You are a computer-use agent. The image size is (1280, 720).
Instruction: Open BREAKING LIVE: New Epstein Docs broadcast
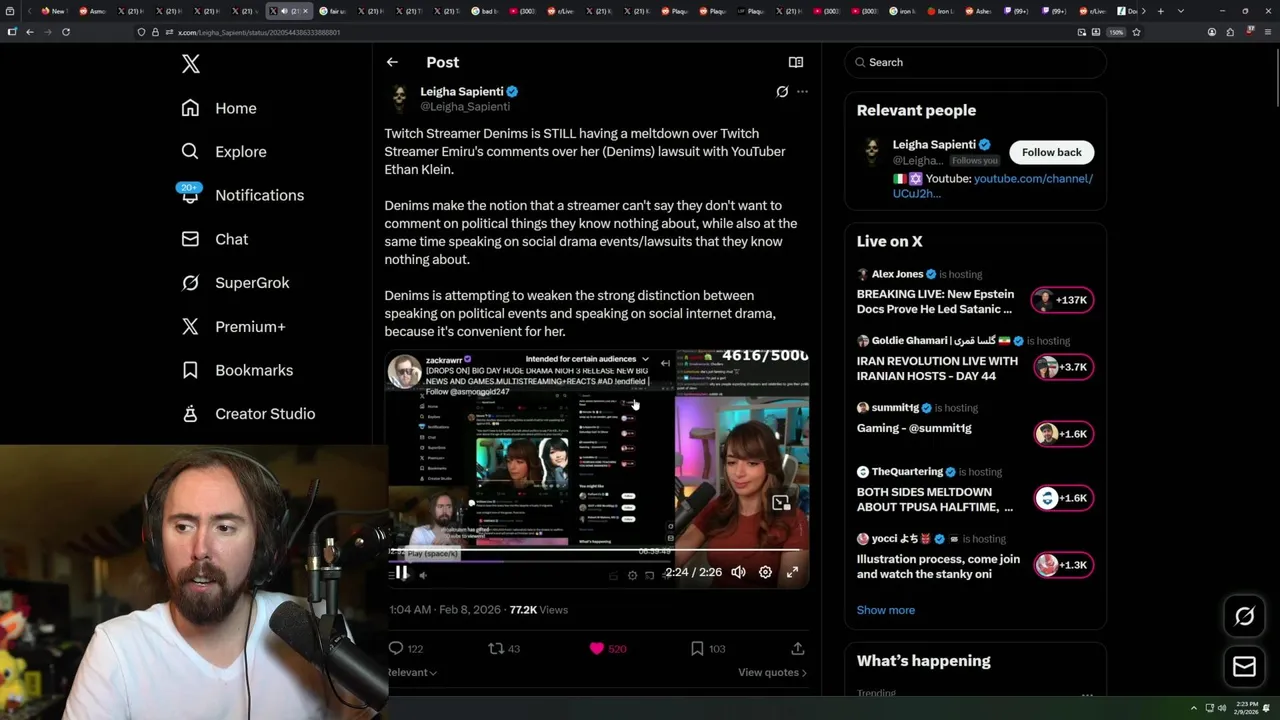[x=935, y=302]
